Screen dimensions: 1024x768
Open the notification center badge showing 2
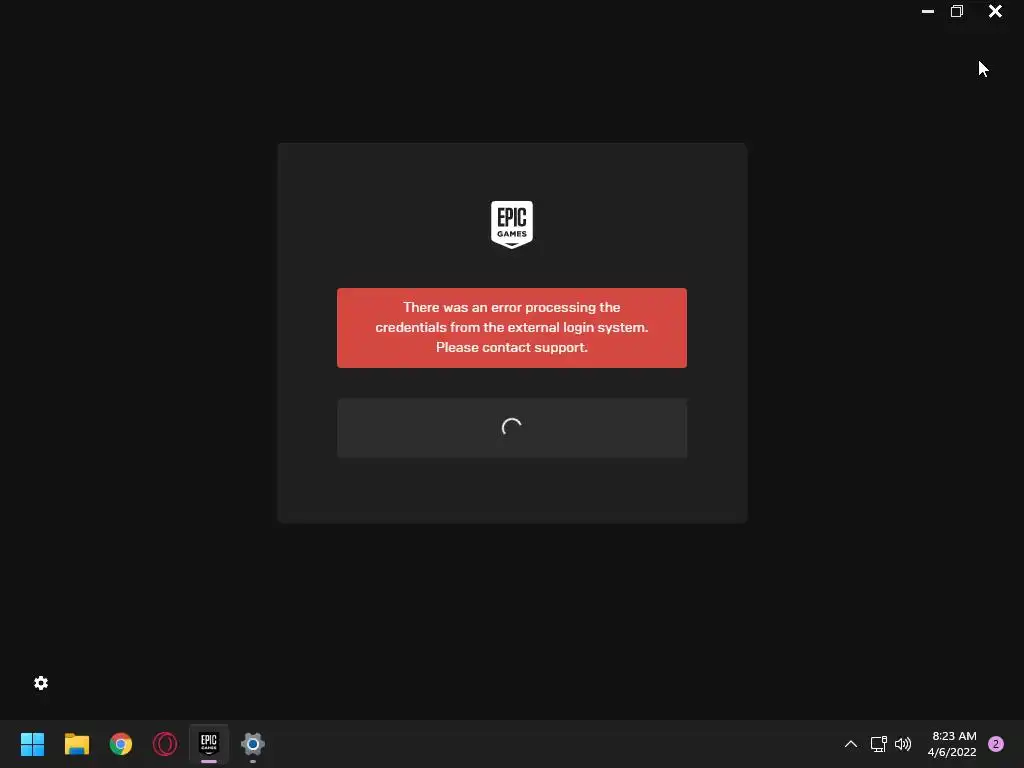pos(996,744)
